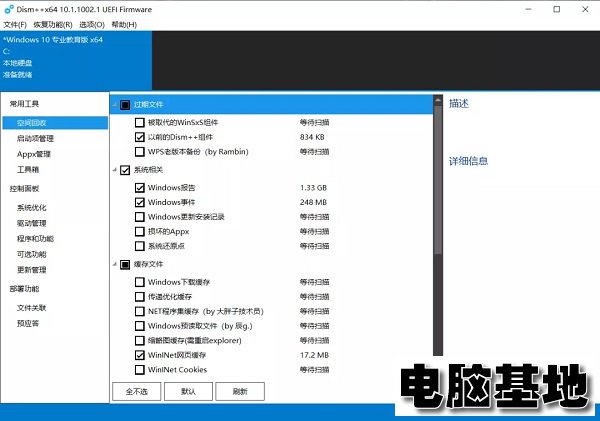Screen dimensions: 600x421
Task: Check the WinINet Cookies checkbox
Action: [x=140, y=370]
